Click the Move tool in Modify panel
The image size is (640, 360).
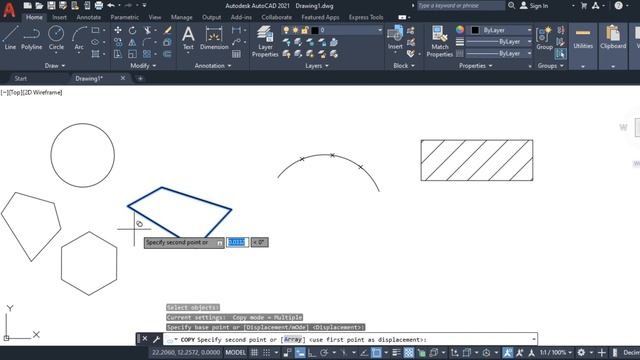(118, 30)
